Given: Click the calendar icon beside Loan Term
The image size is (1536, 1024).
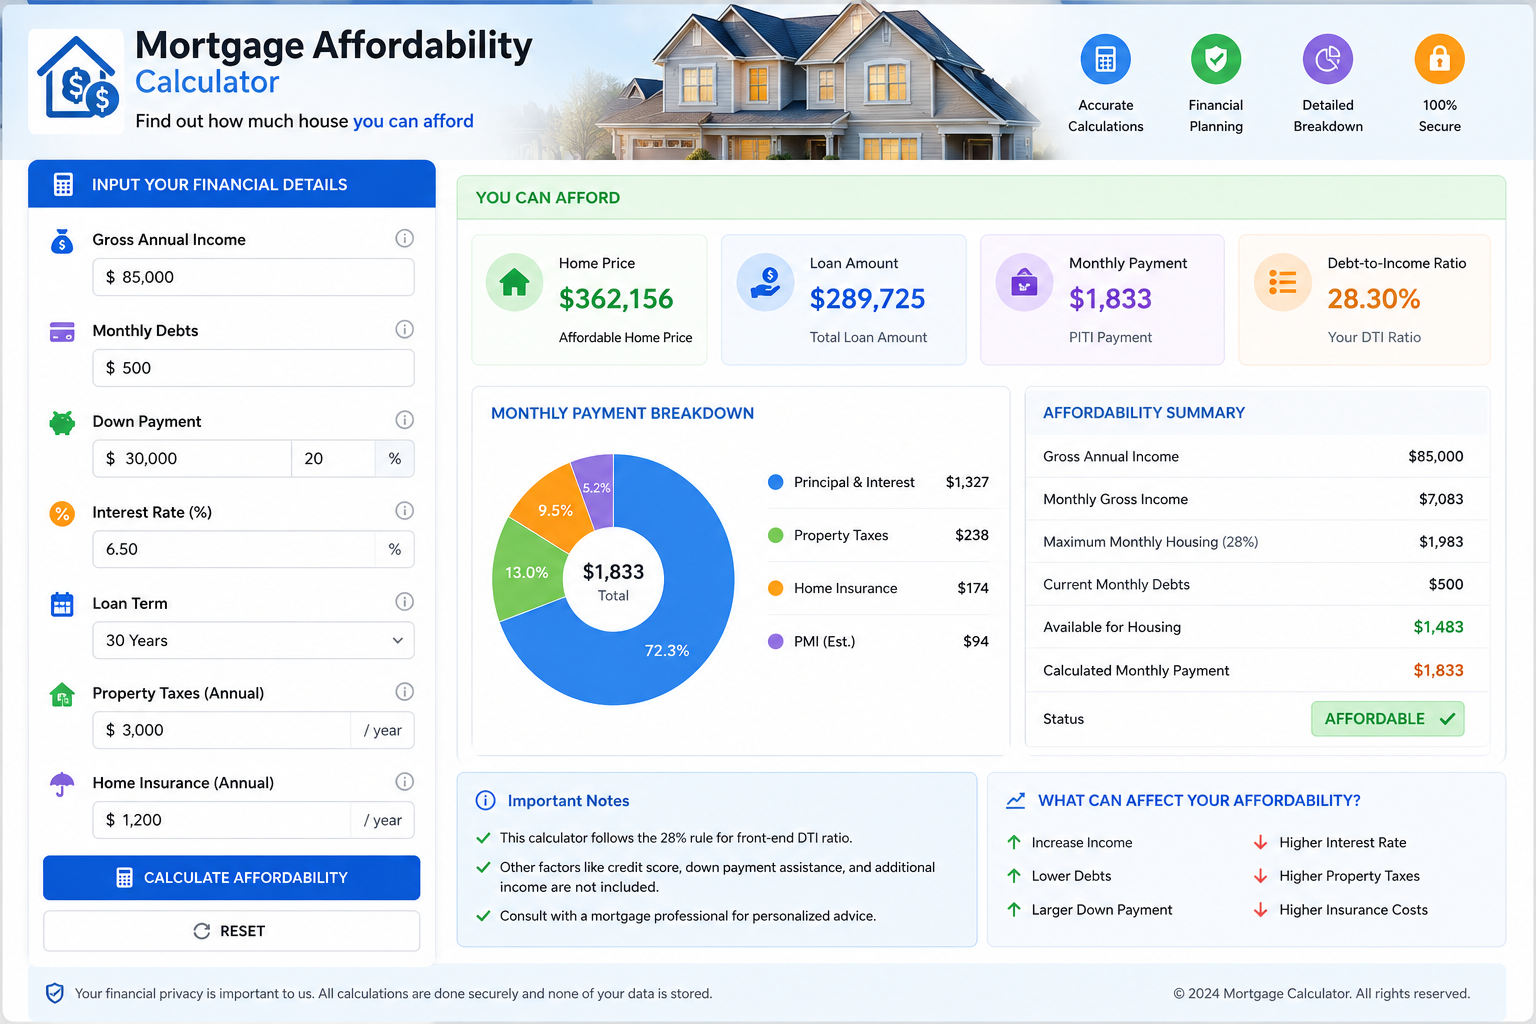Looking at the screenshot, I should click(62, 604).
